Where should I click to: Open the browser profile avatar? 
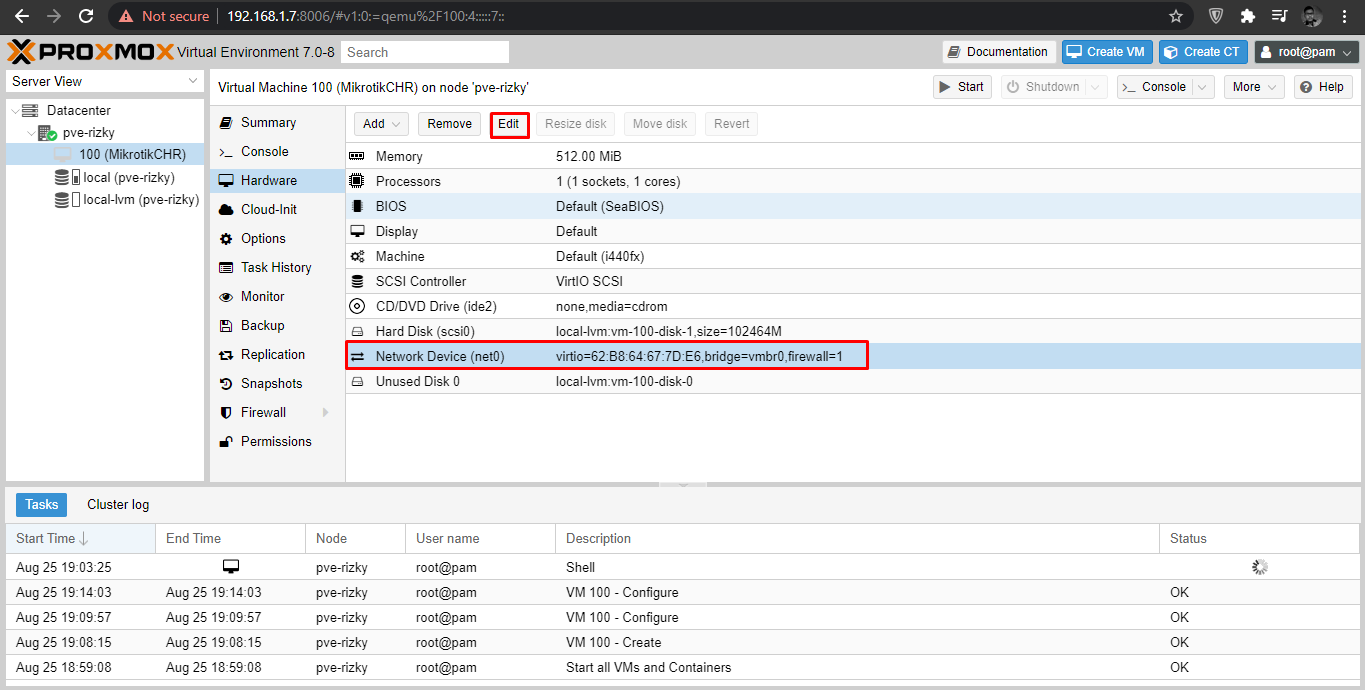click(x=1312, y=16)
